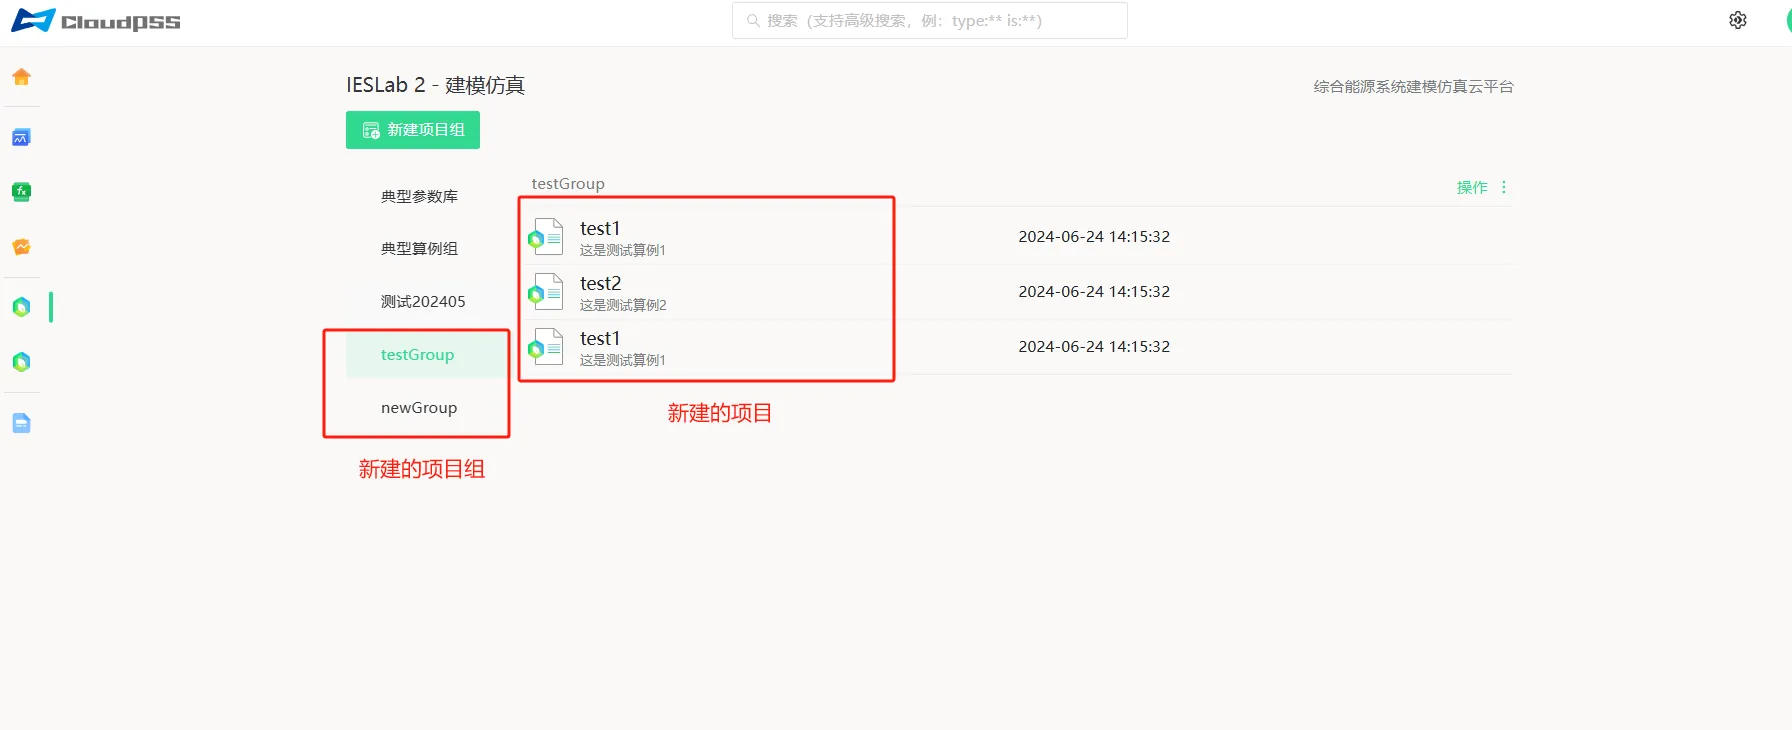Open the second IESLab hexagon sidebar icon
1792x730 pixels.
21,362
